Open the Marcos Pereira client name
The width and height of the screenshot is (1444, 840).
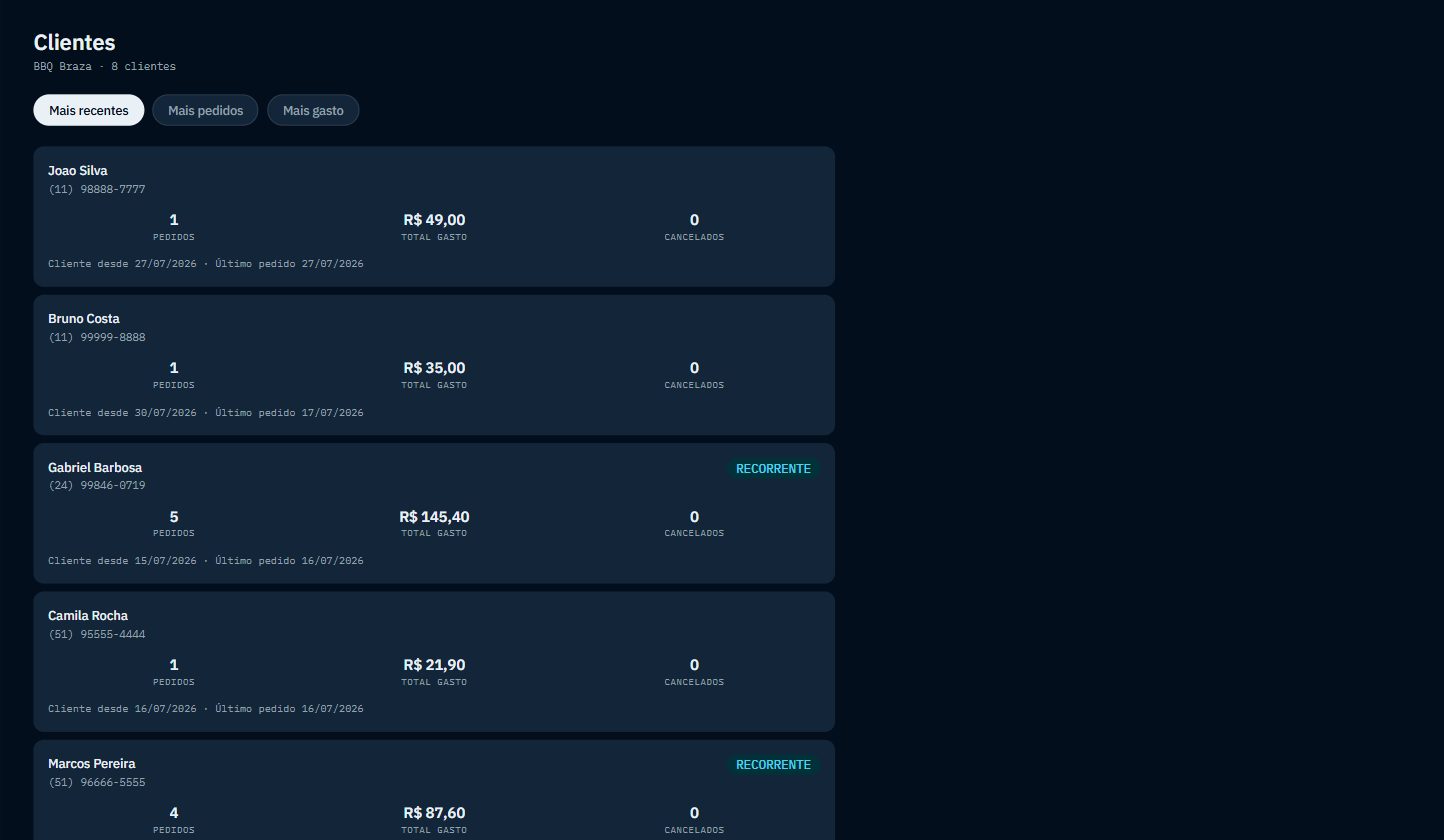coord(92,764)
